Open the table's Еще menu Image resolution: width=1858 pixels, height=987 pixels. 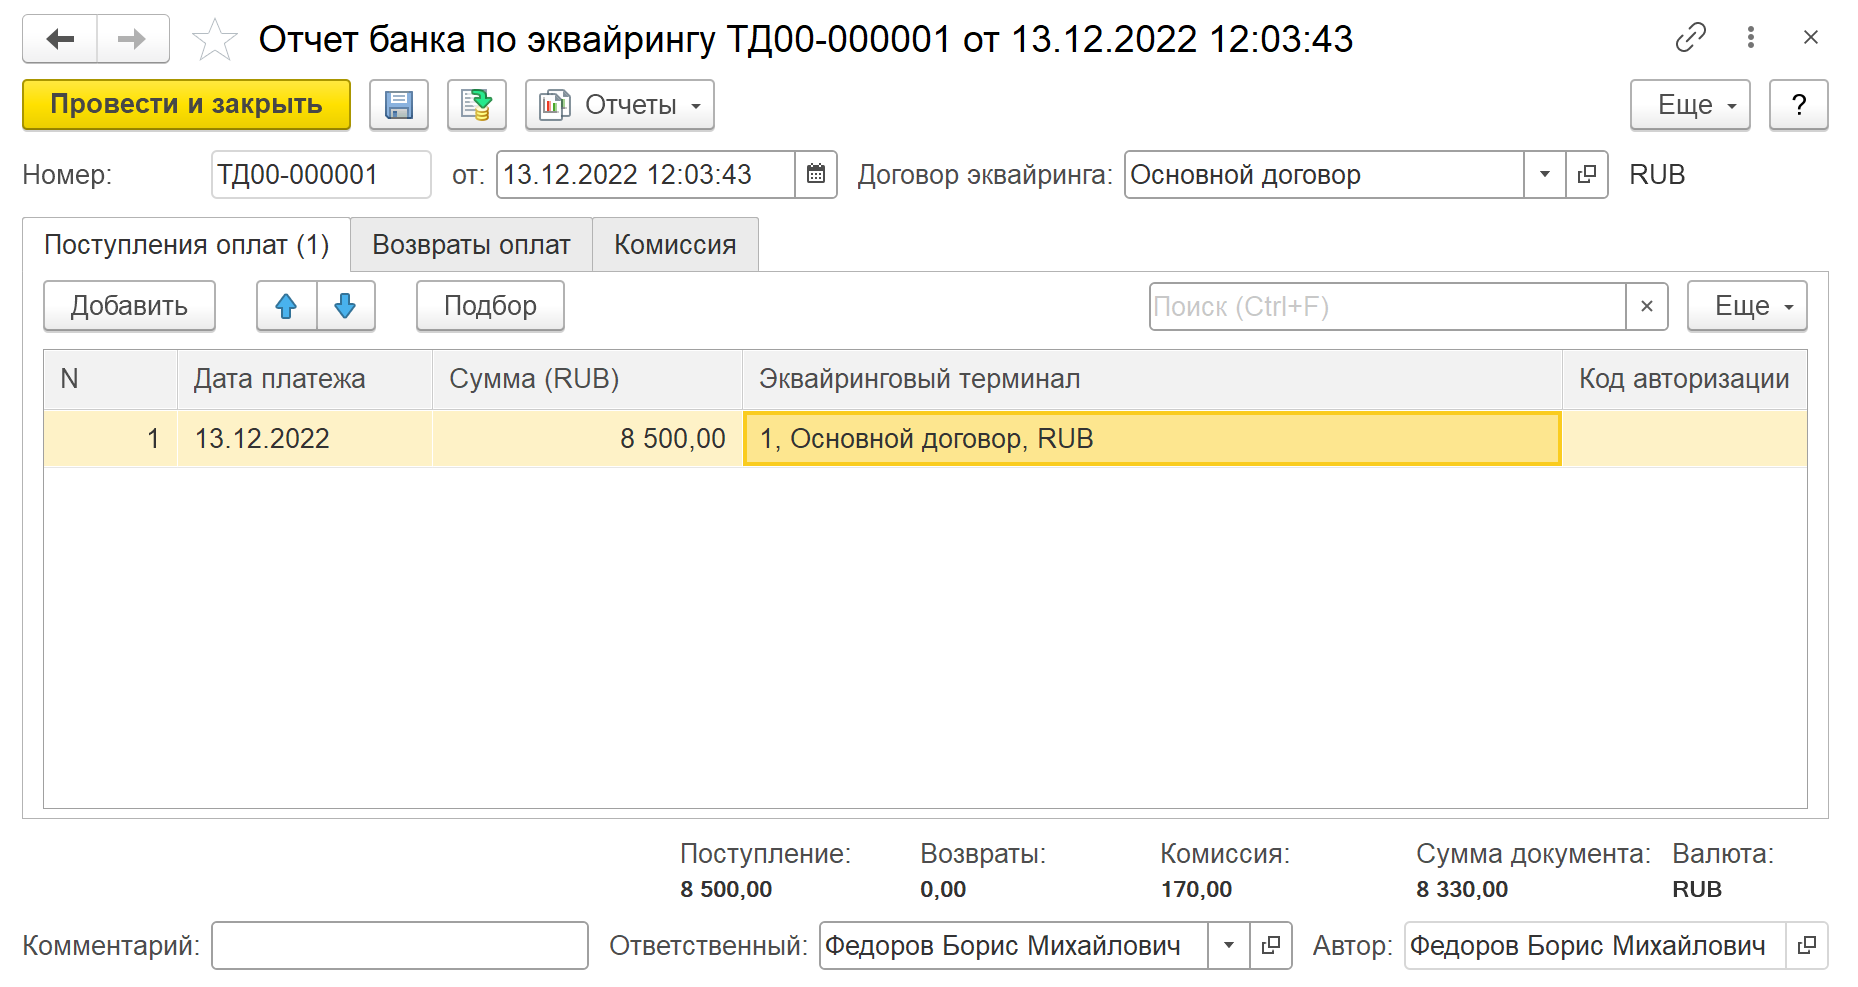coord(1746,306)
